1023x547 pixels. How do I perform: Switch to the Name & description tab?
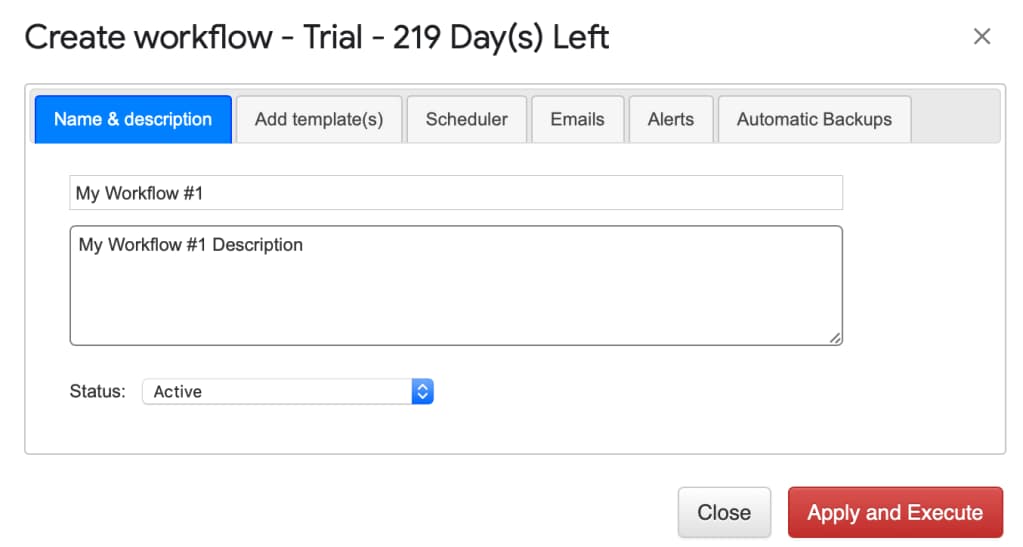133,119
